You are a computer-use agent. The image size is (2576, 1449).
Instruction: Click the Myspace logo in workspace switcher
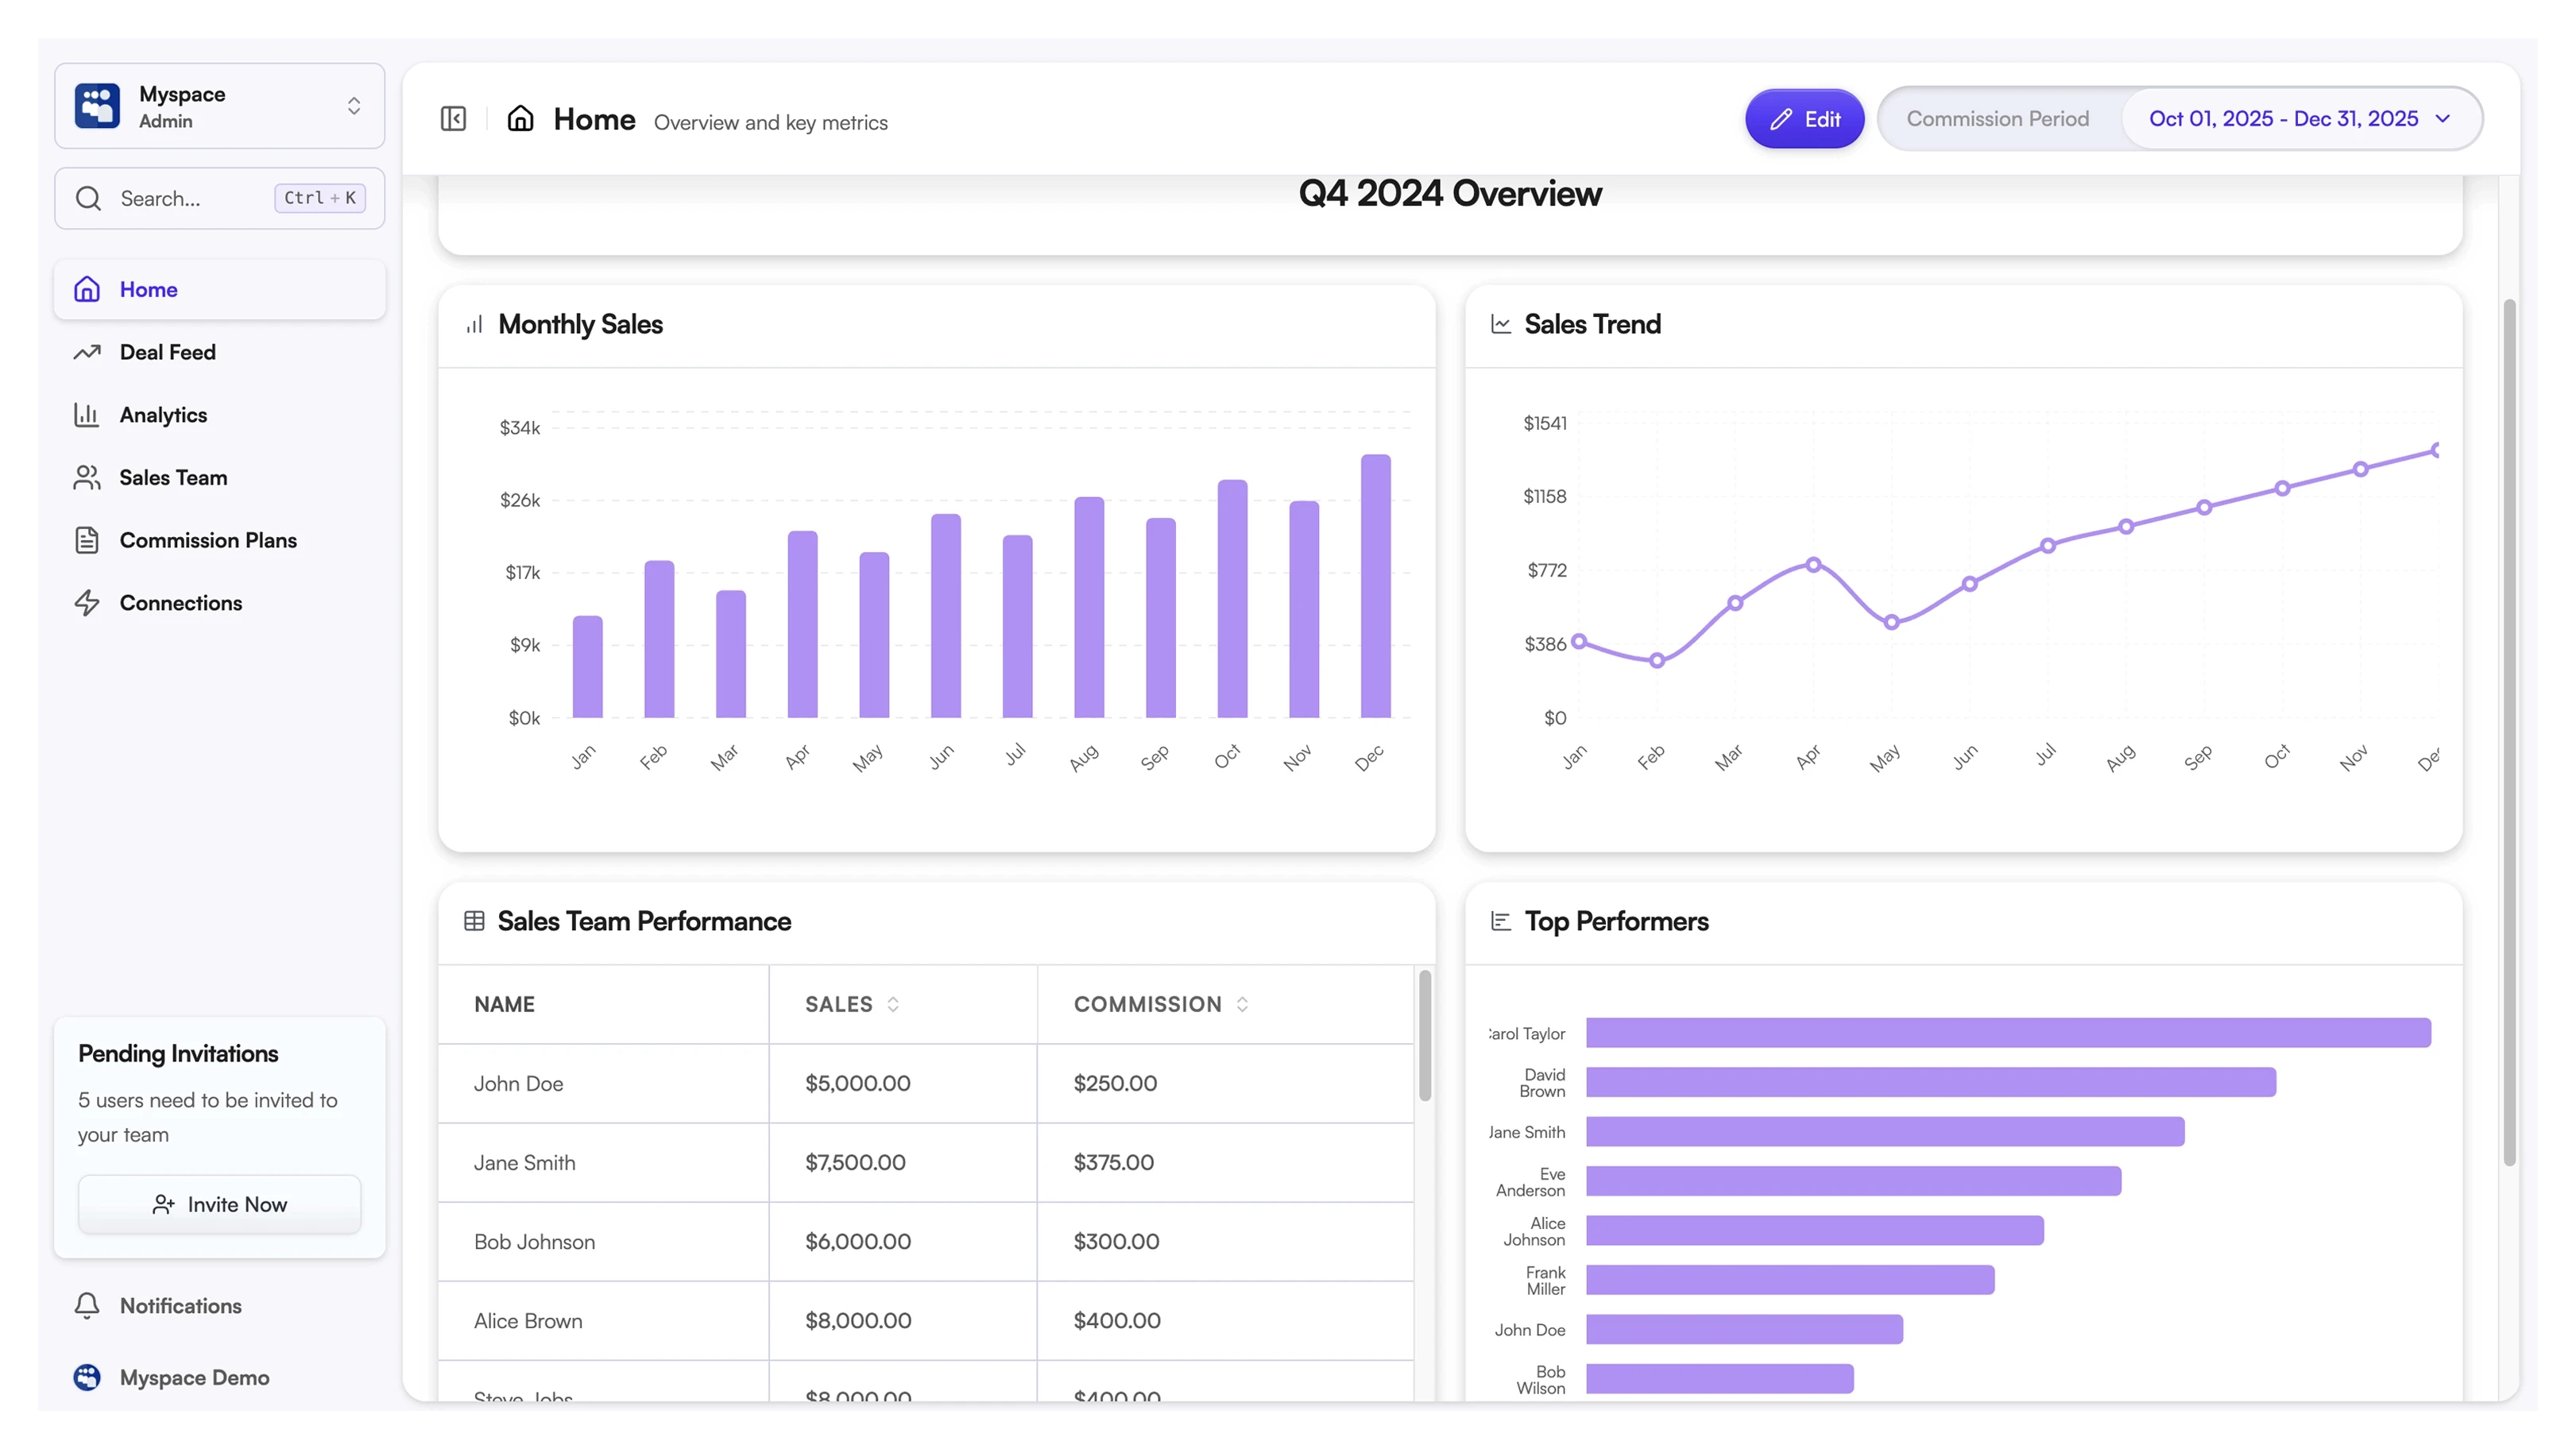tap(97, 106)
